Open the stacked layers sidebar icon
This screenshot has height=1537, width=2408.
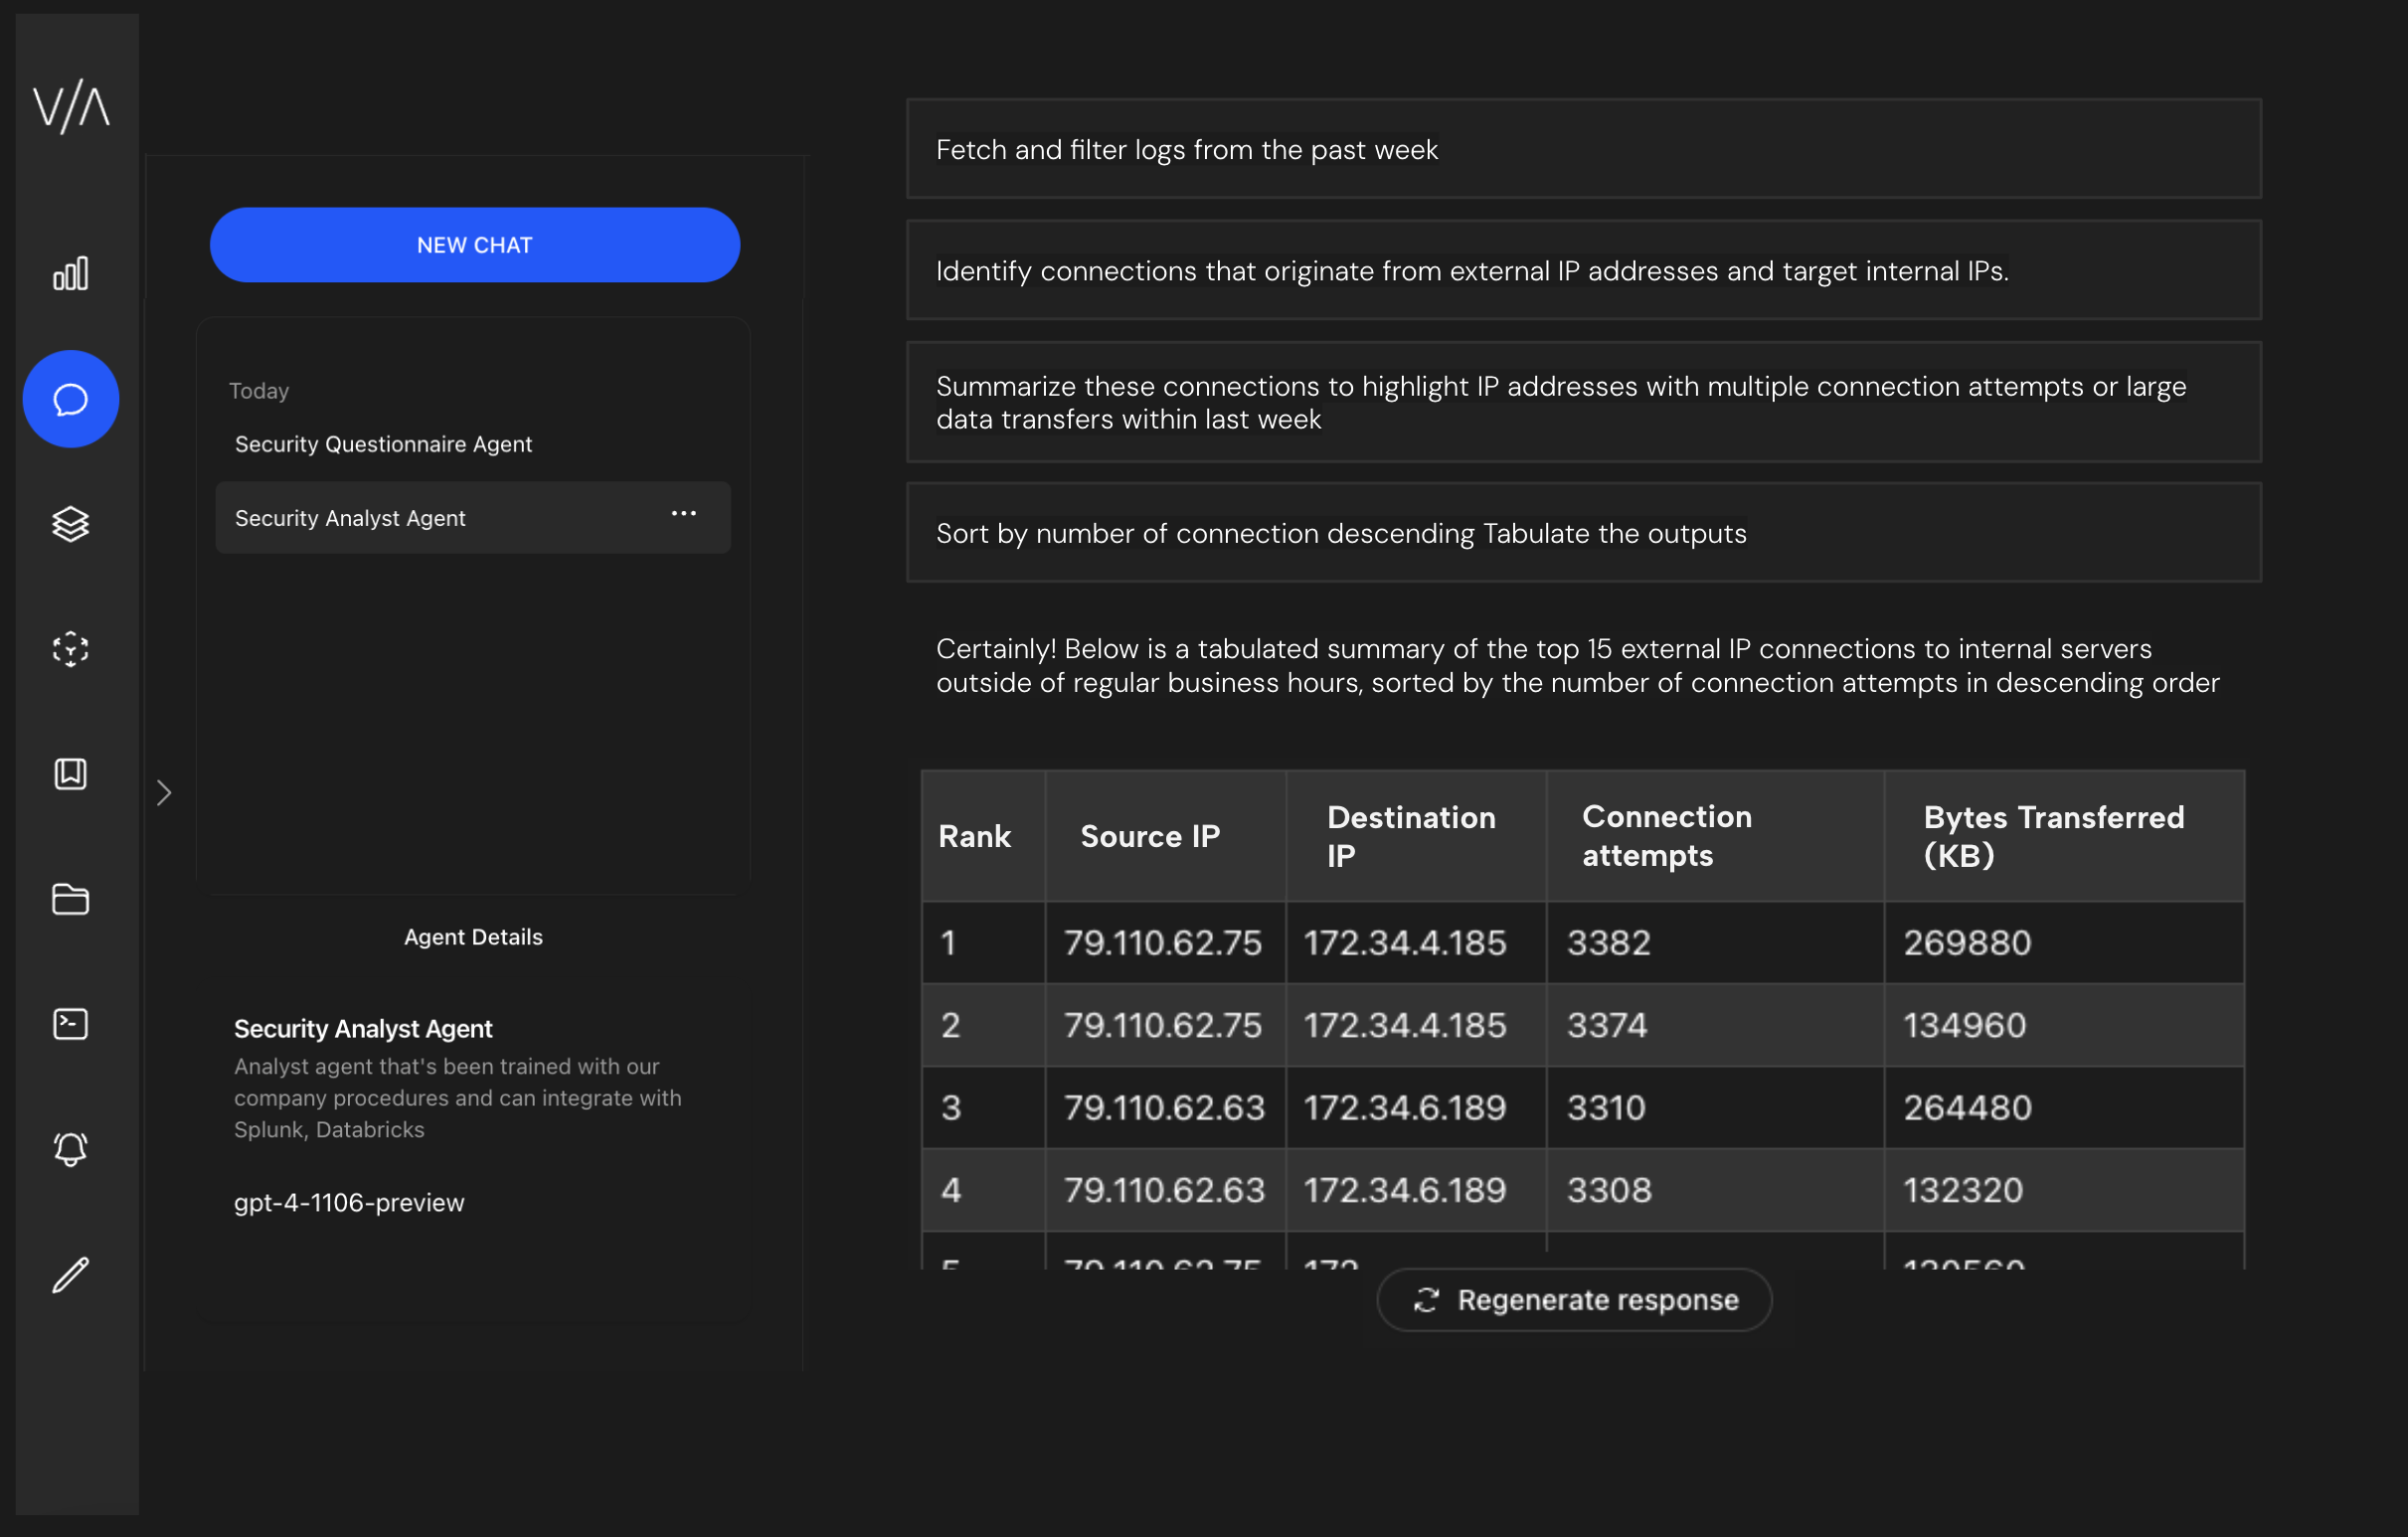(x=70, y=524)
